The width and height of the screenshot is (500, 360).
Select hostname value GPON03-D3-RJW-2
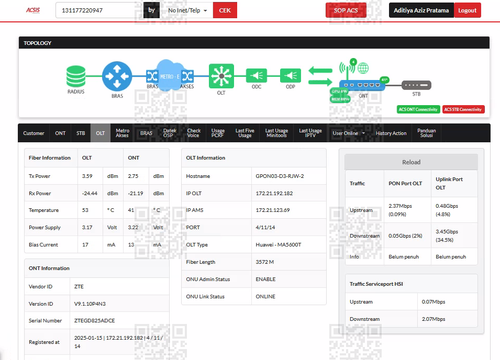[280, 176]
